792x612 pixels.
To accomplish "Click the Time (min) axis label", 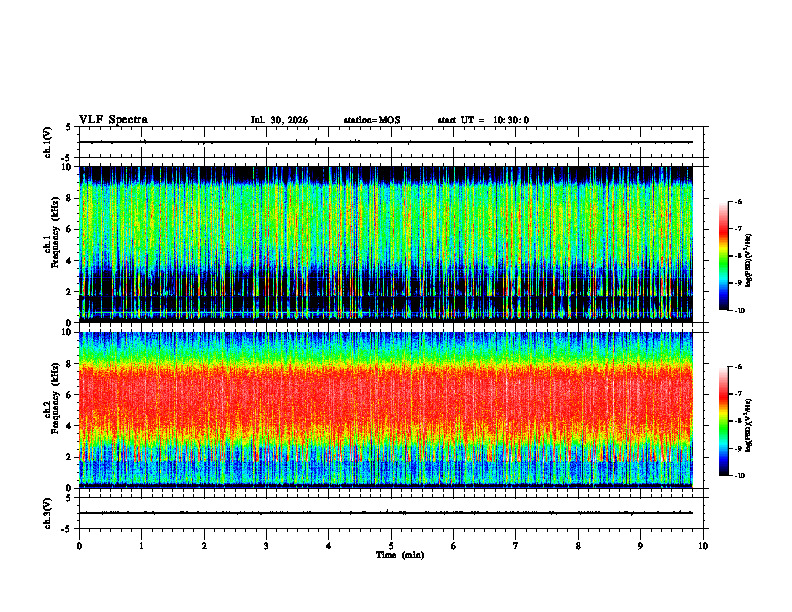I will (400, 555).
